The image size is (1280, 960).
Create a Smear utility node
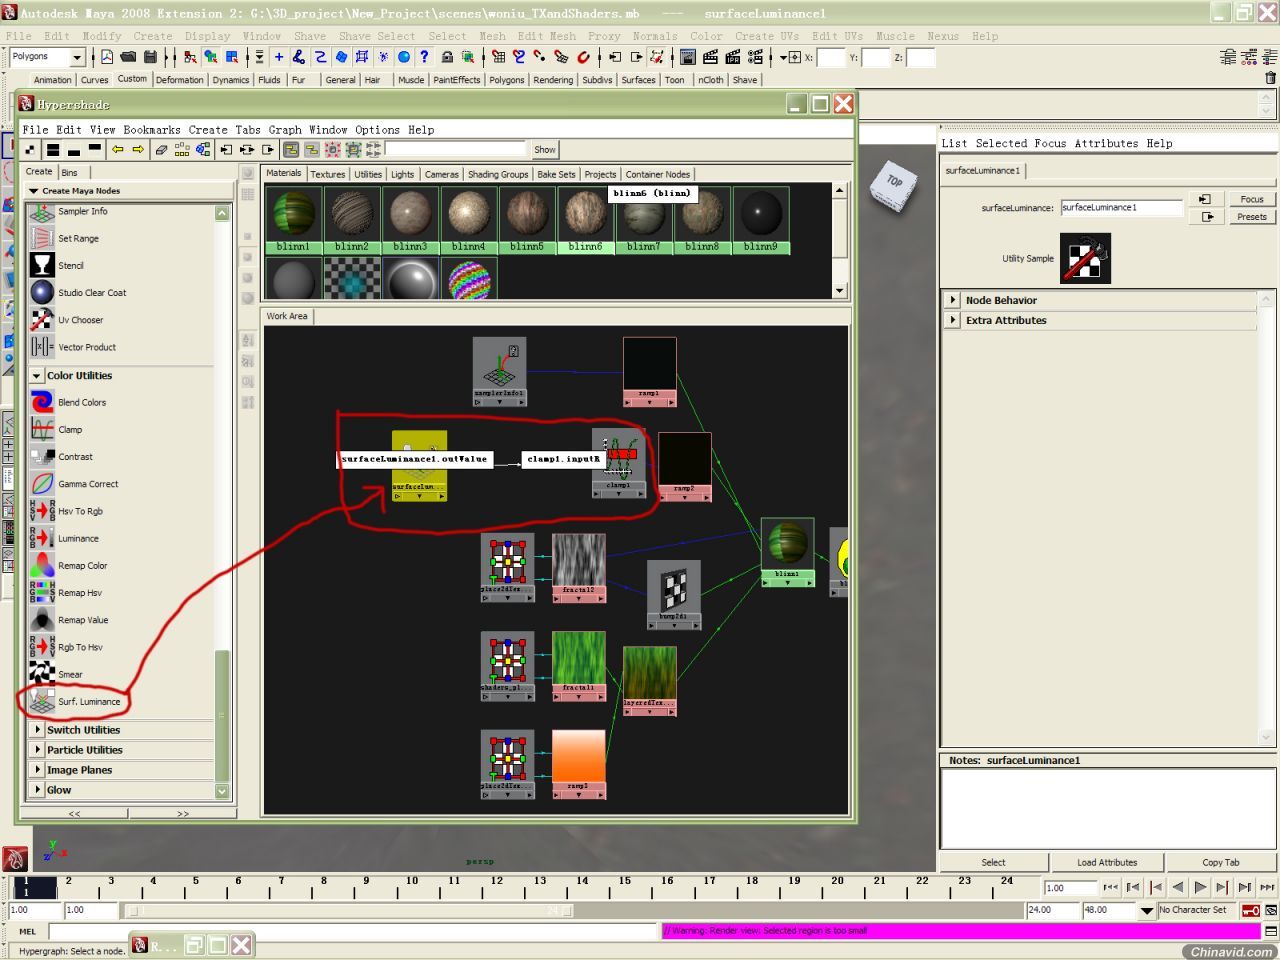tap(57, 674)
